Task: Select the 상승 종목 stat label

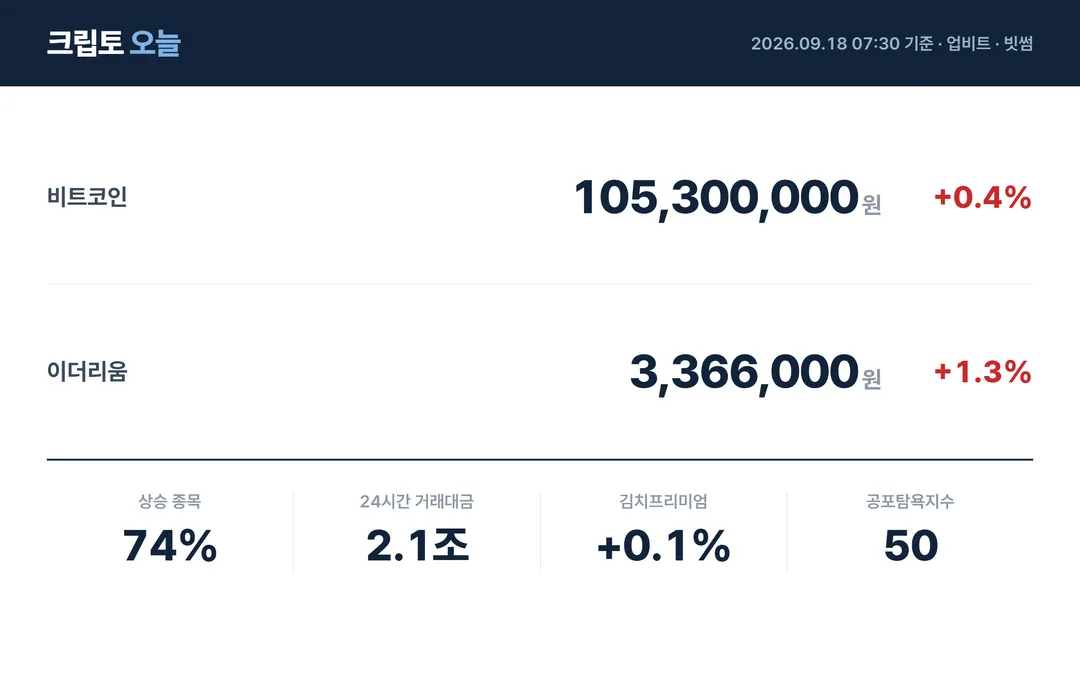Action: (169, 501)
